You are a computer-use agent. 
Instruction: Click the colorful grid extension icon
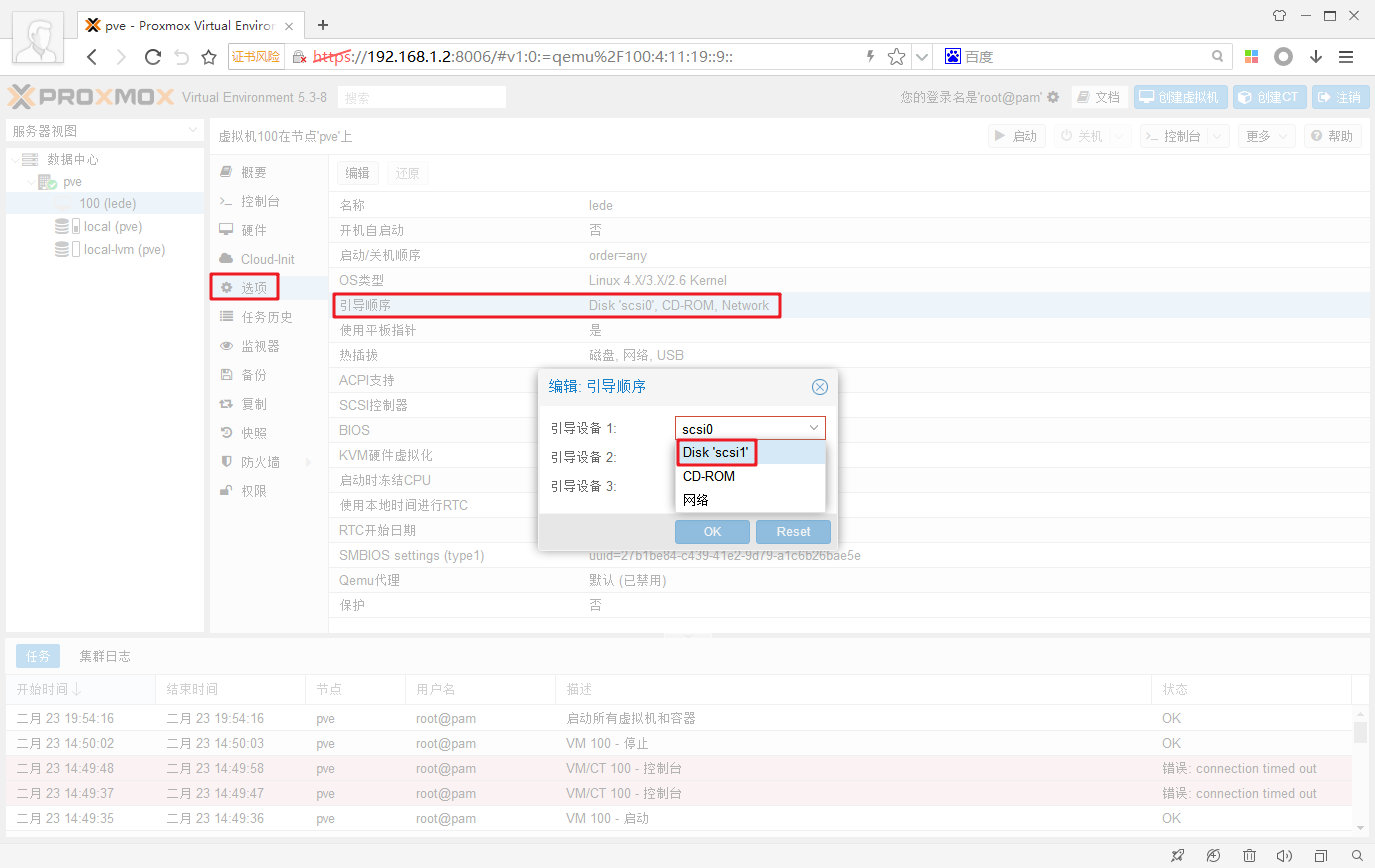[1251, 57]
